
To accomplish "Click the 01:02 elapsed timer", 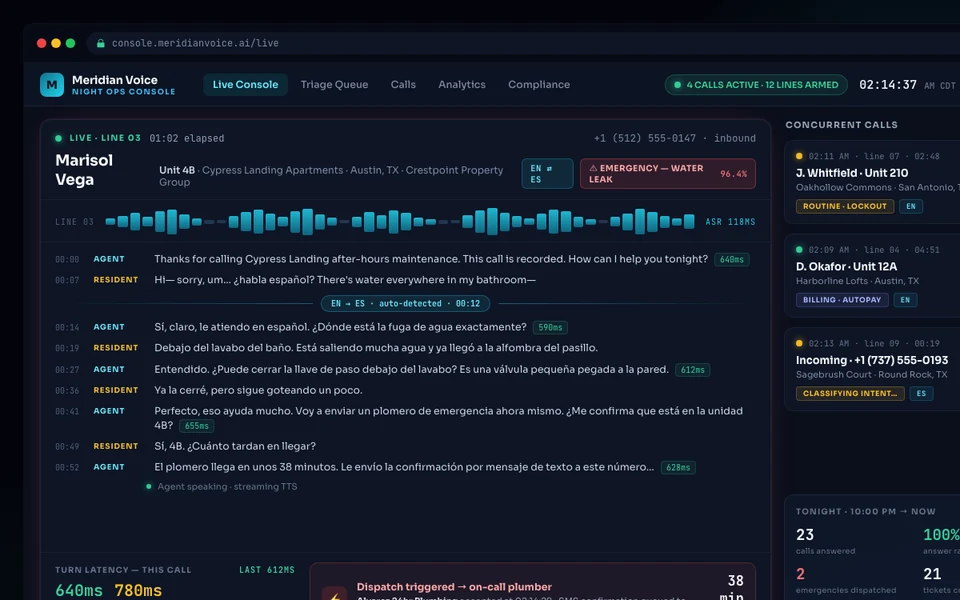I will pos(187,138).
